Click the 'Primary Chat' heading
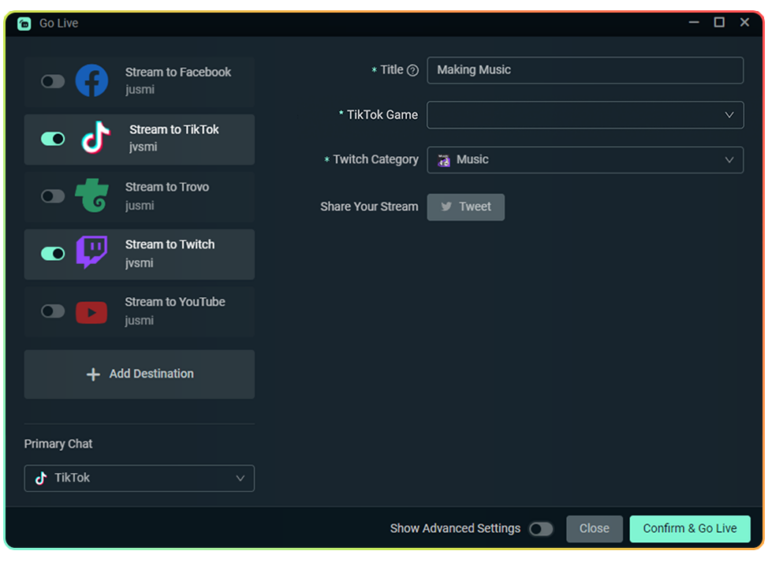Image resolution: width=768 pixels, height=562 pixels. point(58,444)
